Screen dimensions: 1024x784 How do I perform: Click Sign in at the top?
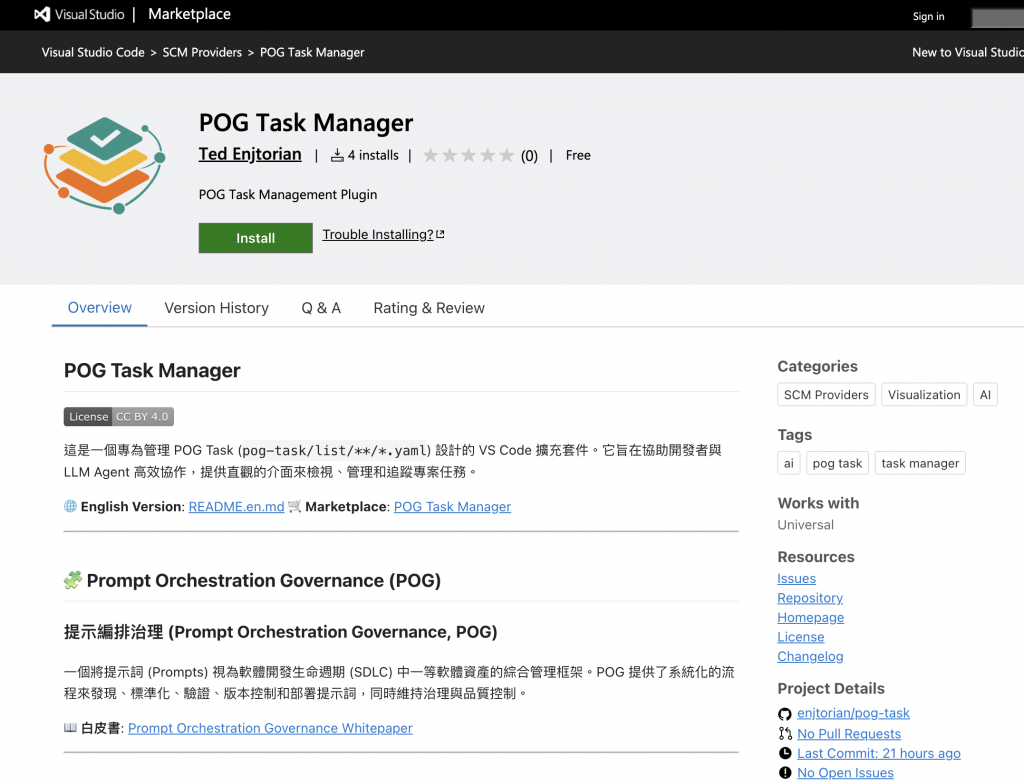[x=928, y=16]
